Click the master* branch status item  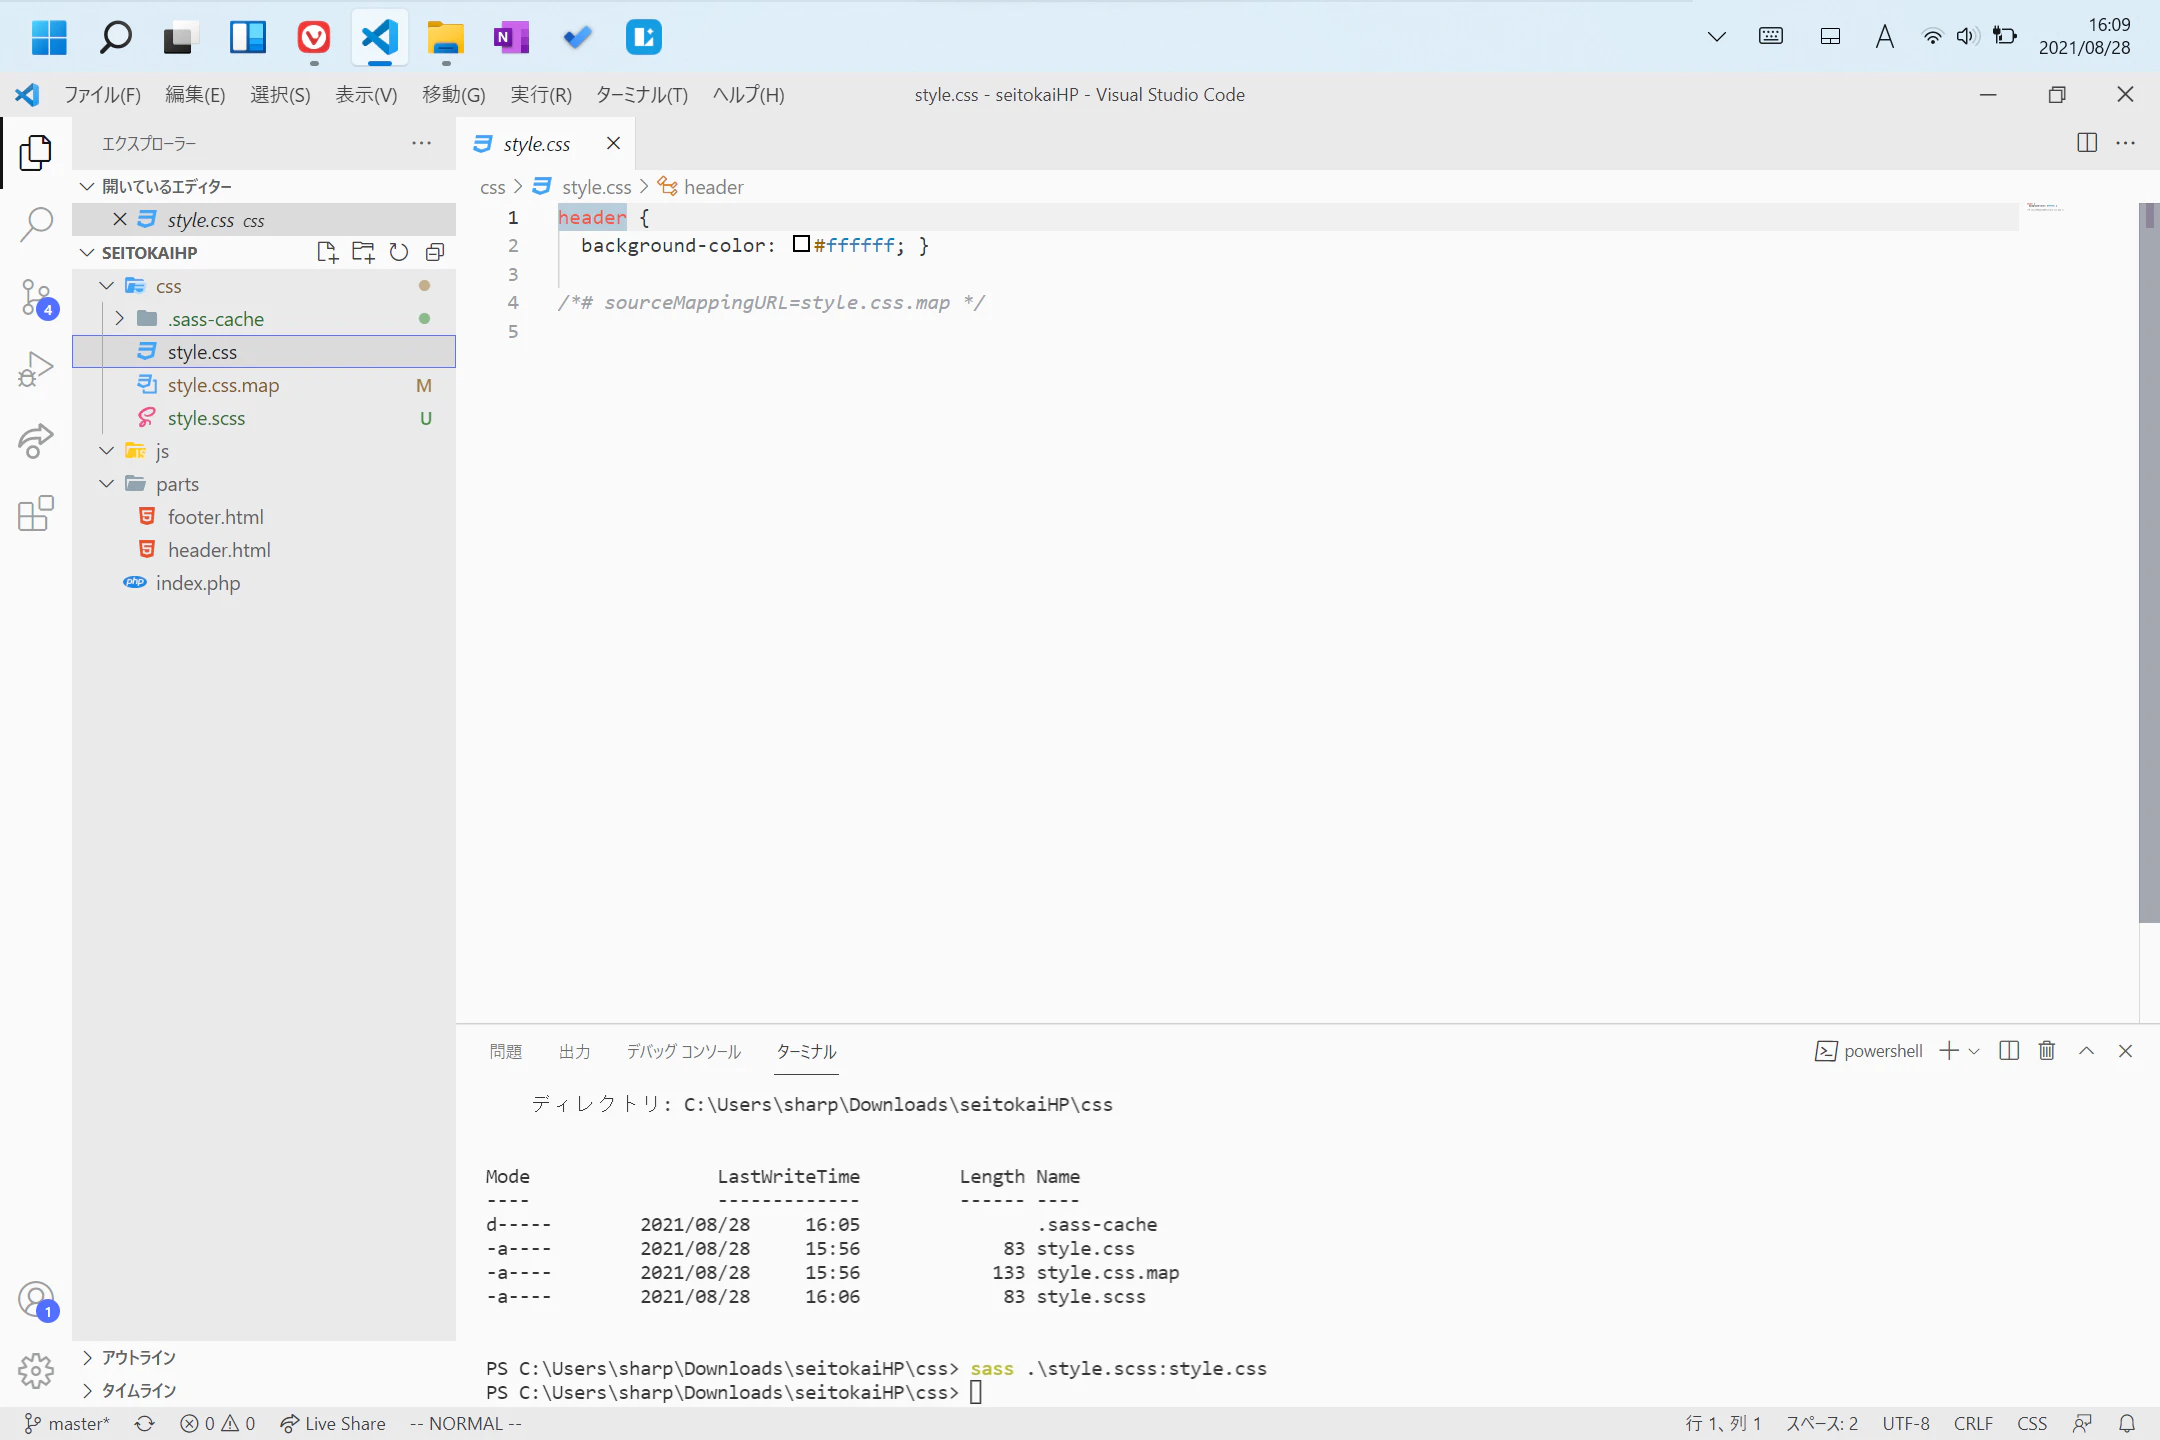(x=67, y=1423)
